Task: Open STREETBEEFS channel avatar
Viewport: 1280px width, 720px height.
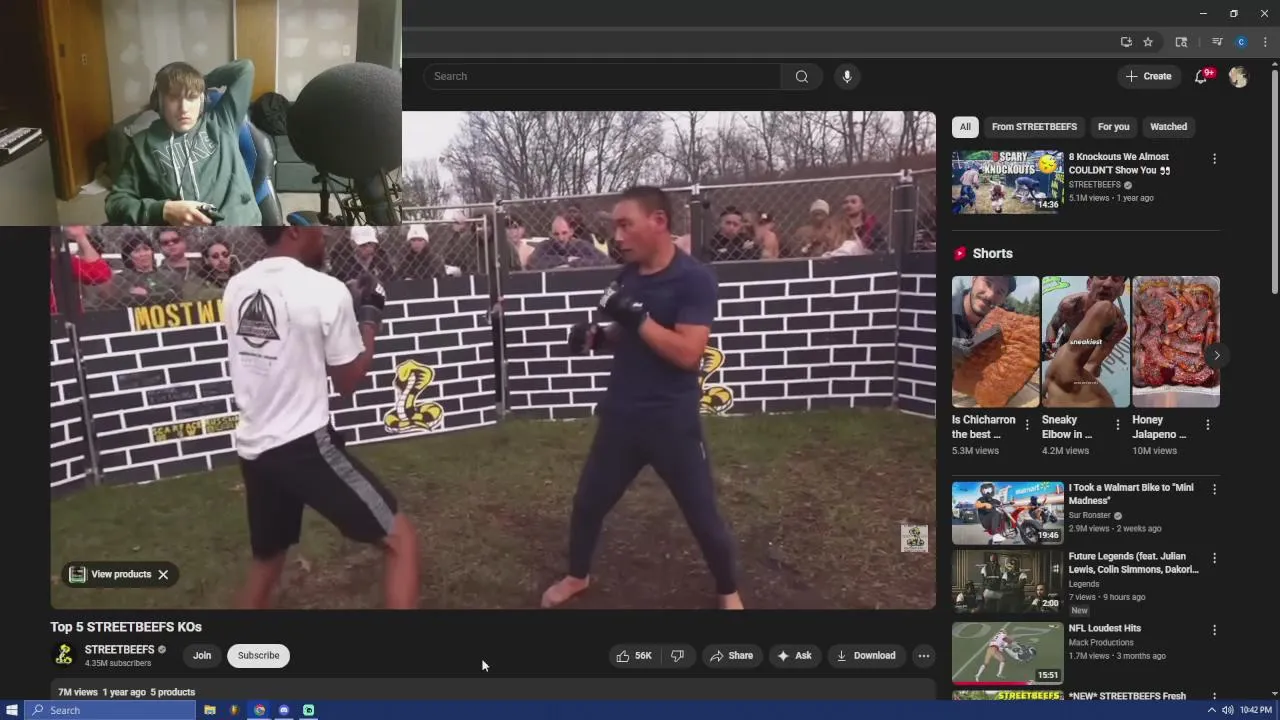Action: (64, 655)
